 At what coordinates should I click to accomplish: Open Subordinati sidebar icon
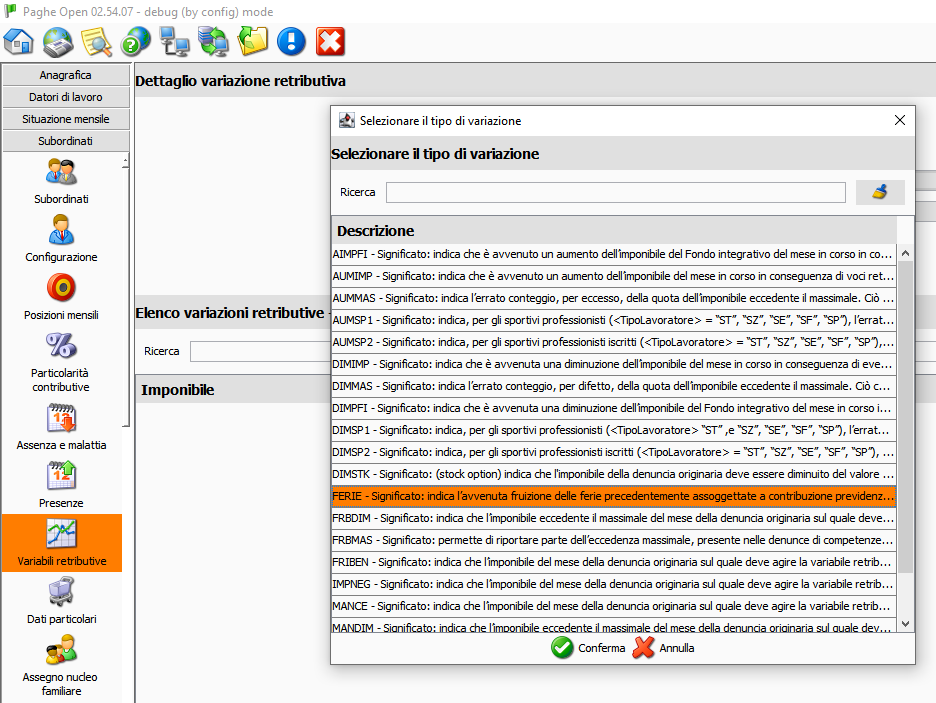click(61, 172)
